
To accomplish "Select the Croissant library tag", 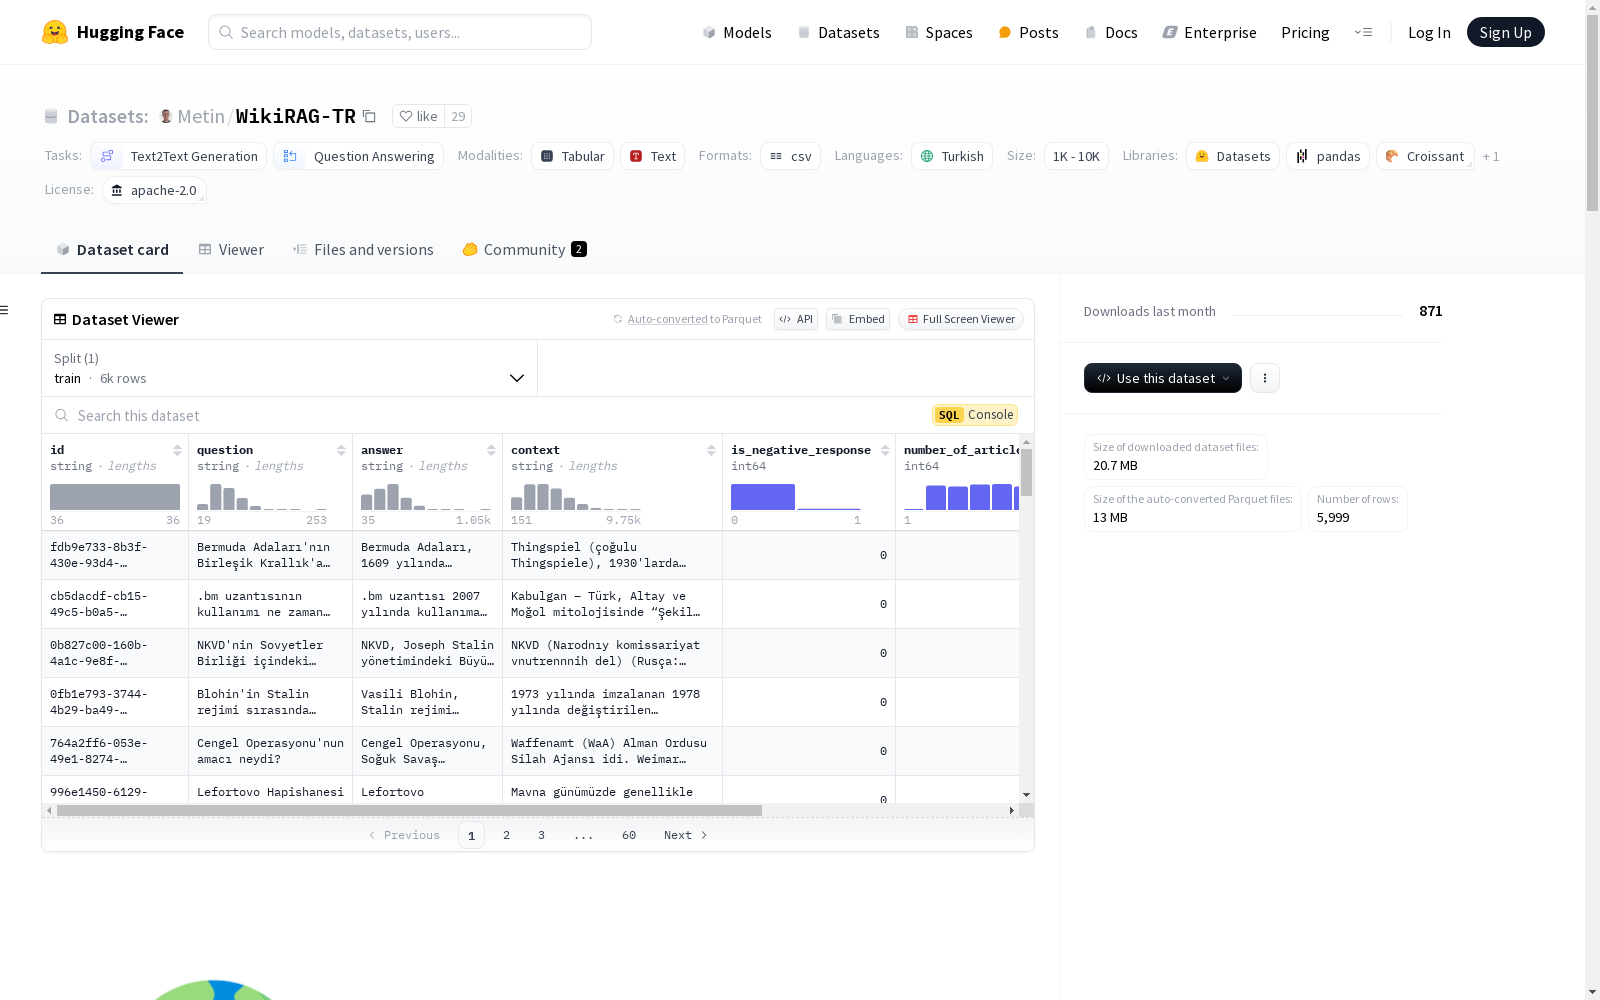I will [x=1425, y=156].
